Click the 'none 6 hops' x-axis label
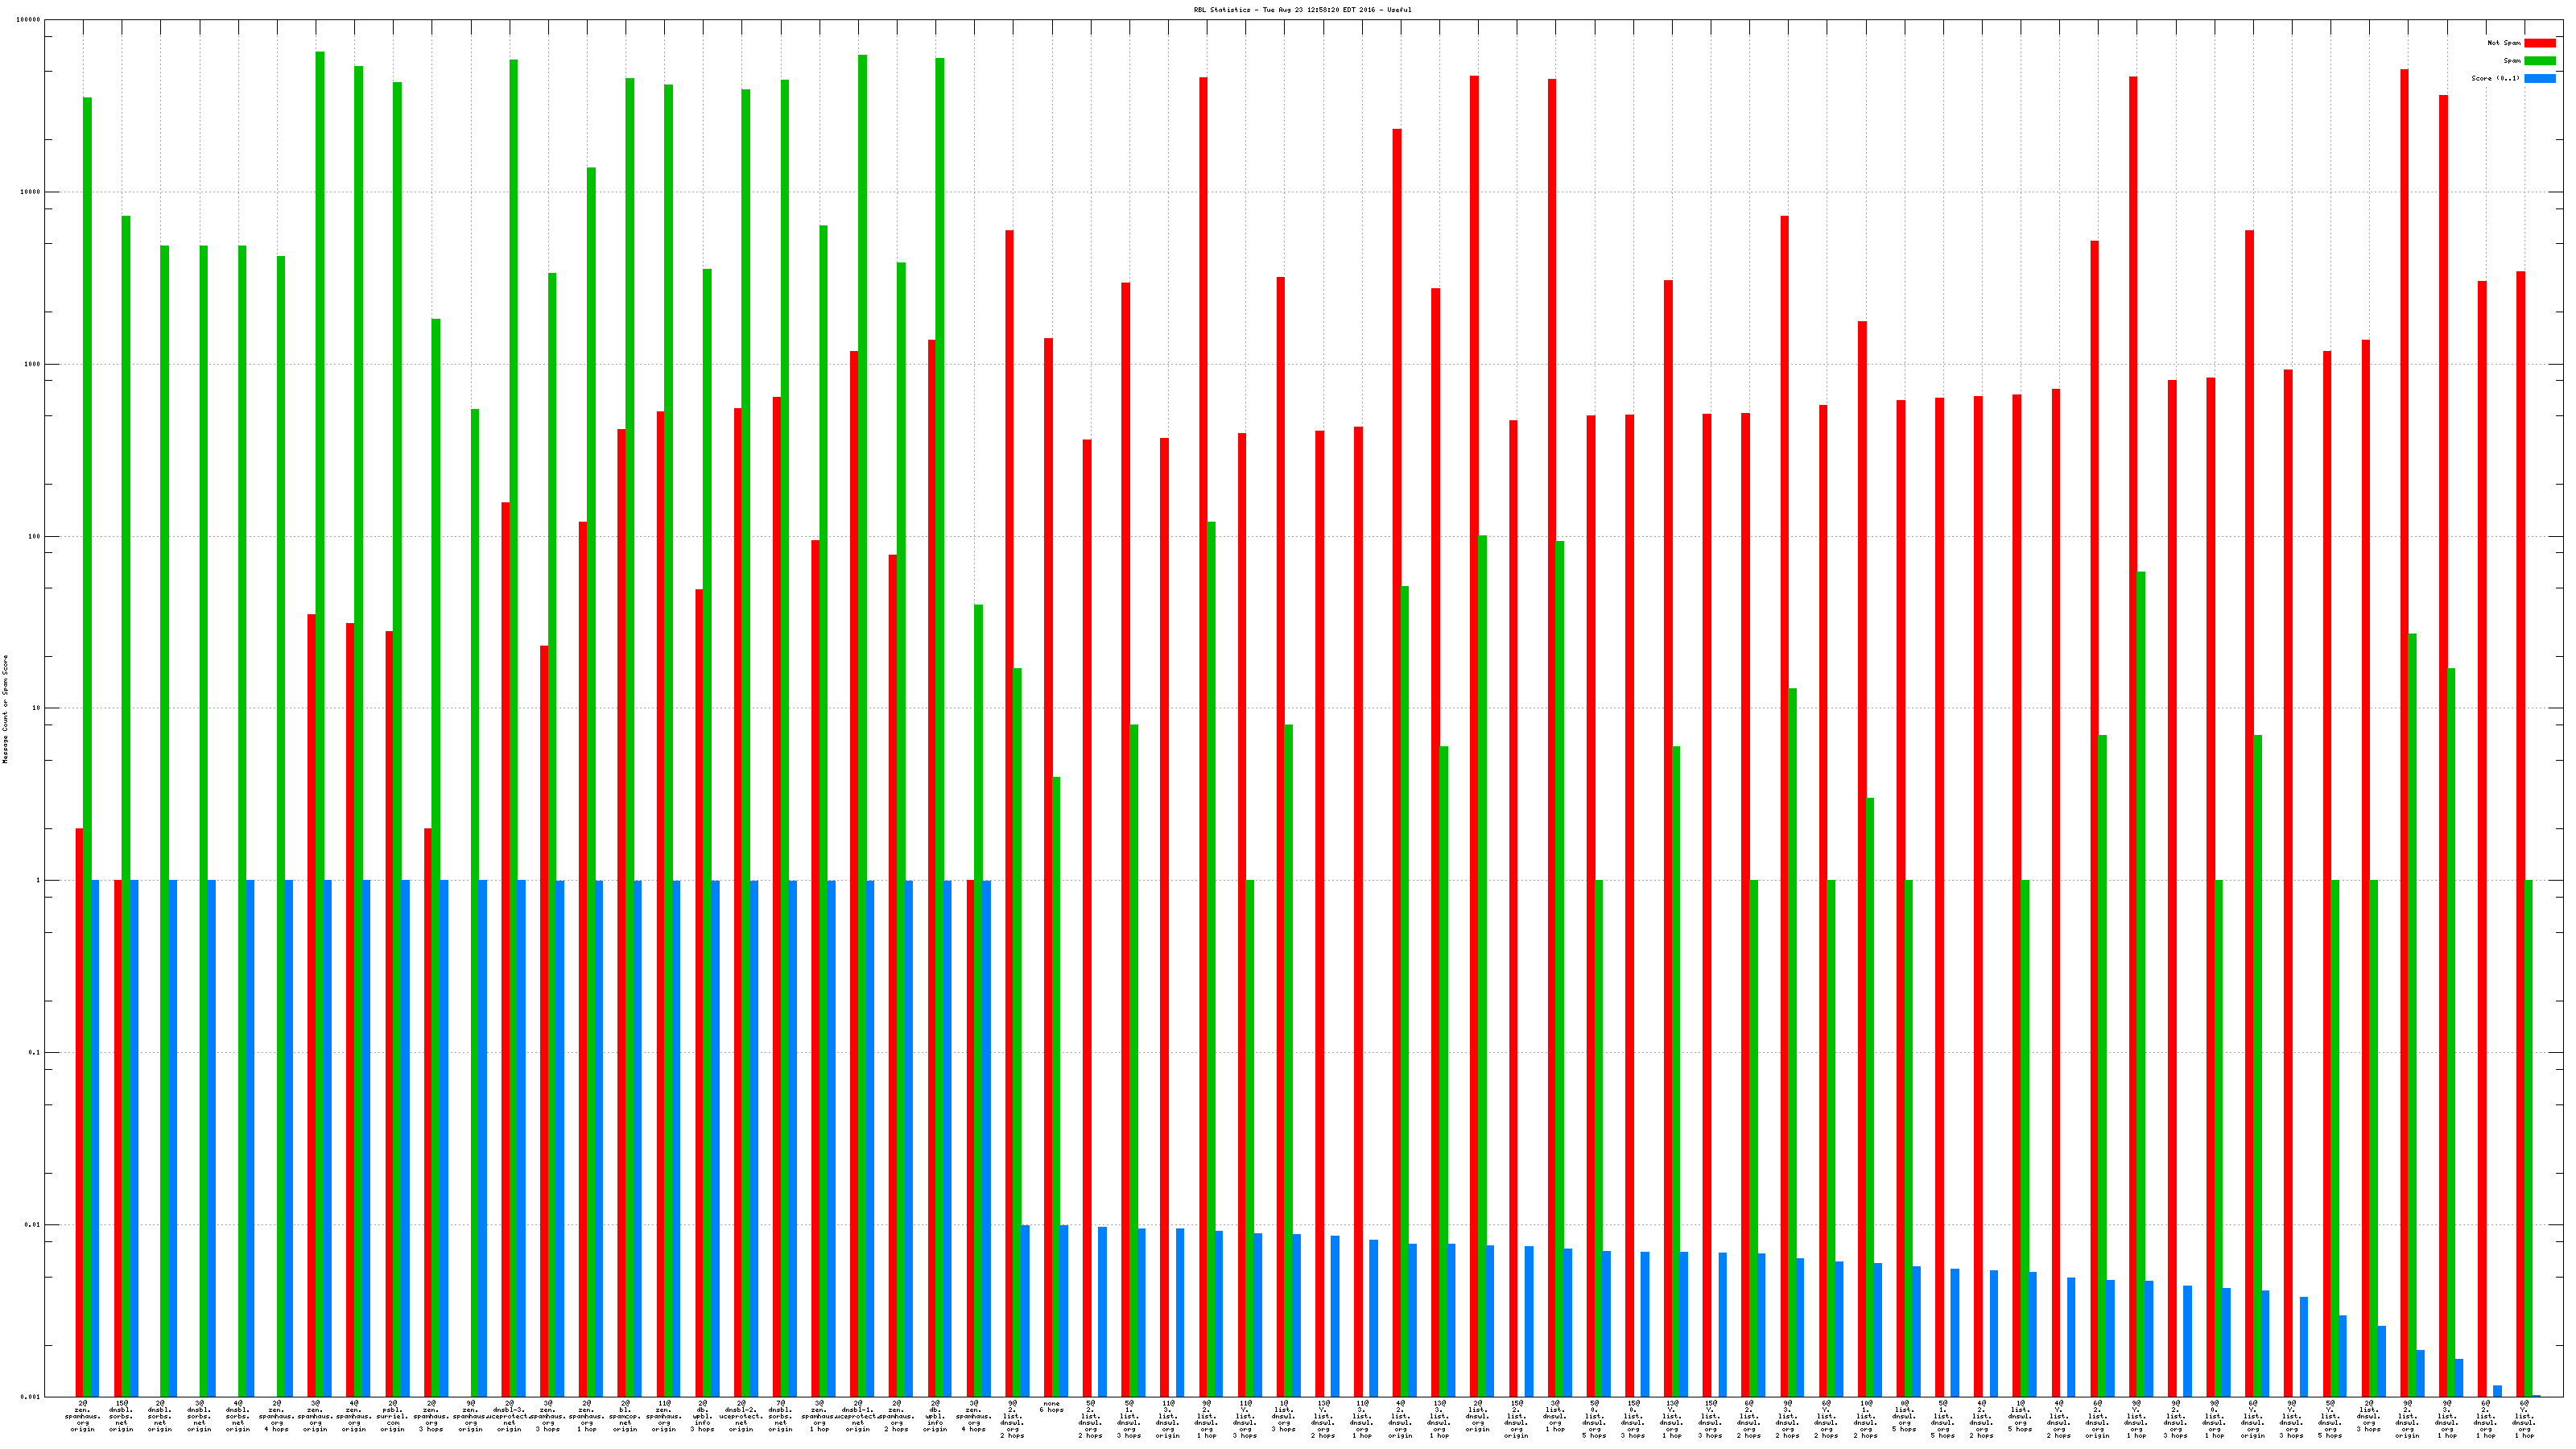The height and width of the screenshot is (1449, 2576). click(1051, 1407)
